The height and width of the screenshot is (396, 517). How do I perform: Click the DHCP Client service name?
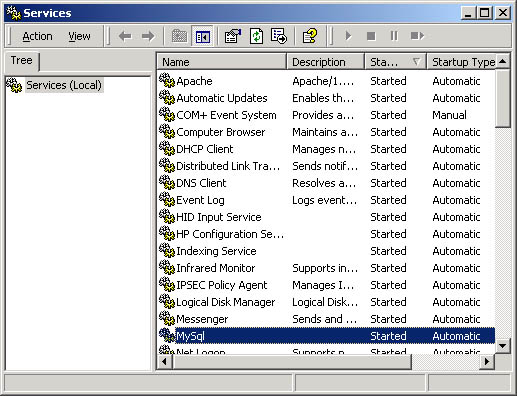[205, 149]
